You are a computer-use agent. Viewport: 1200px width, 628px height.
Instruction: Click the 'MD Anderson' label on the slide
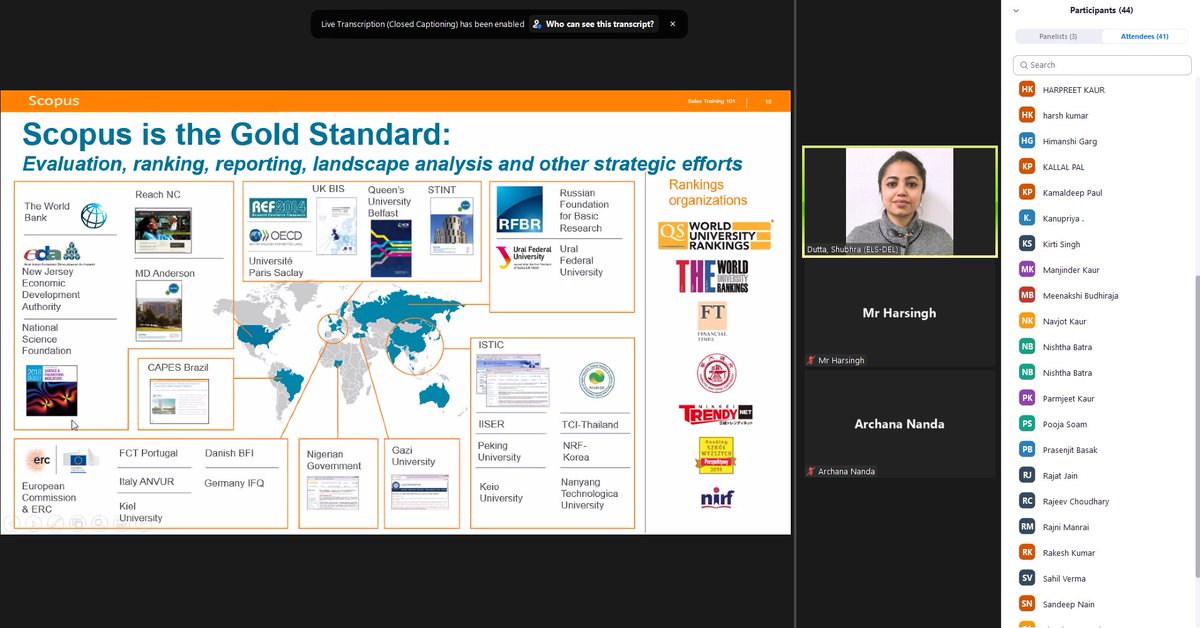(165, 273)
